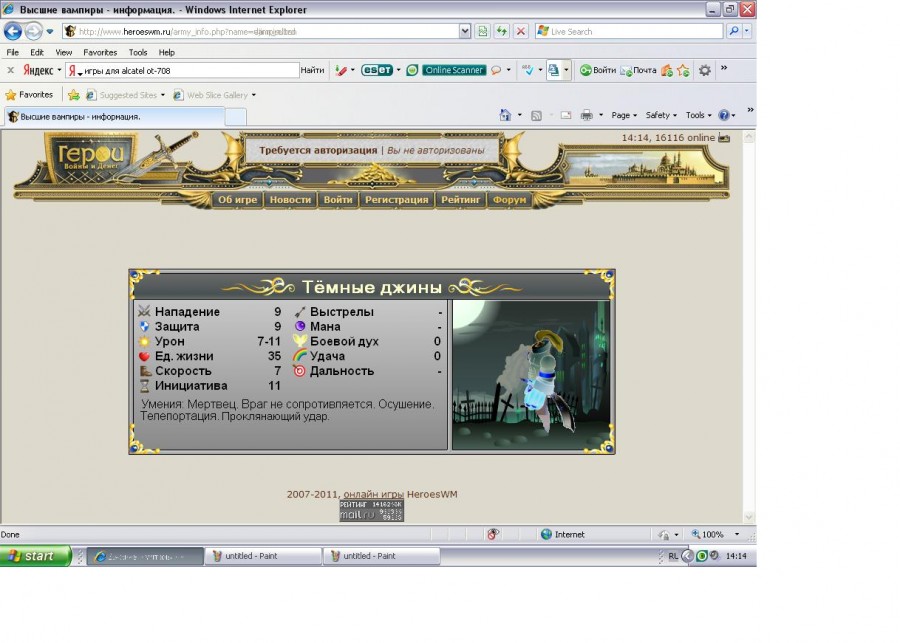Click the RL language indicator in tray
Screen dimensions: 900x643
[x=673, y=556]
